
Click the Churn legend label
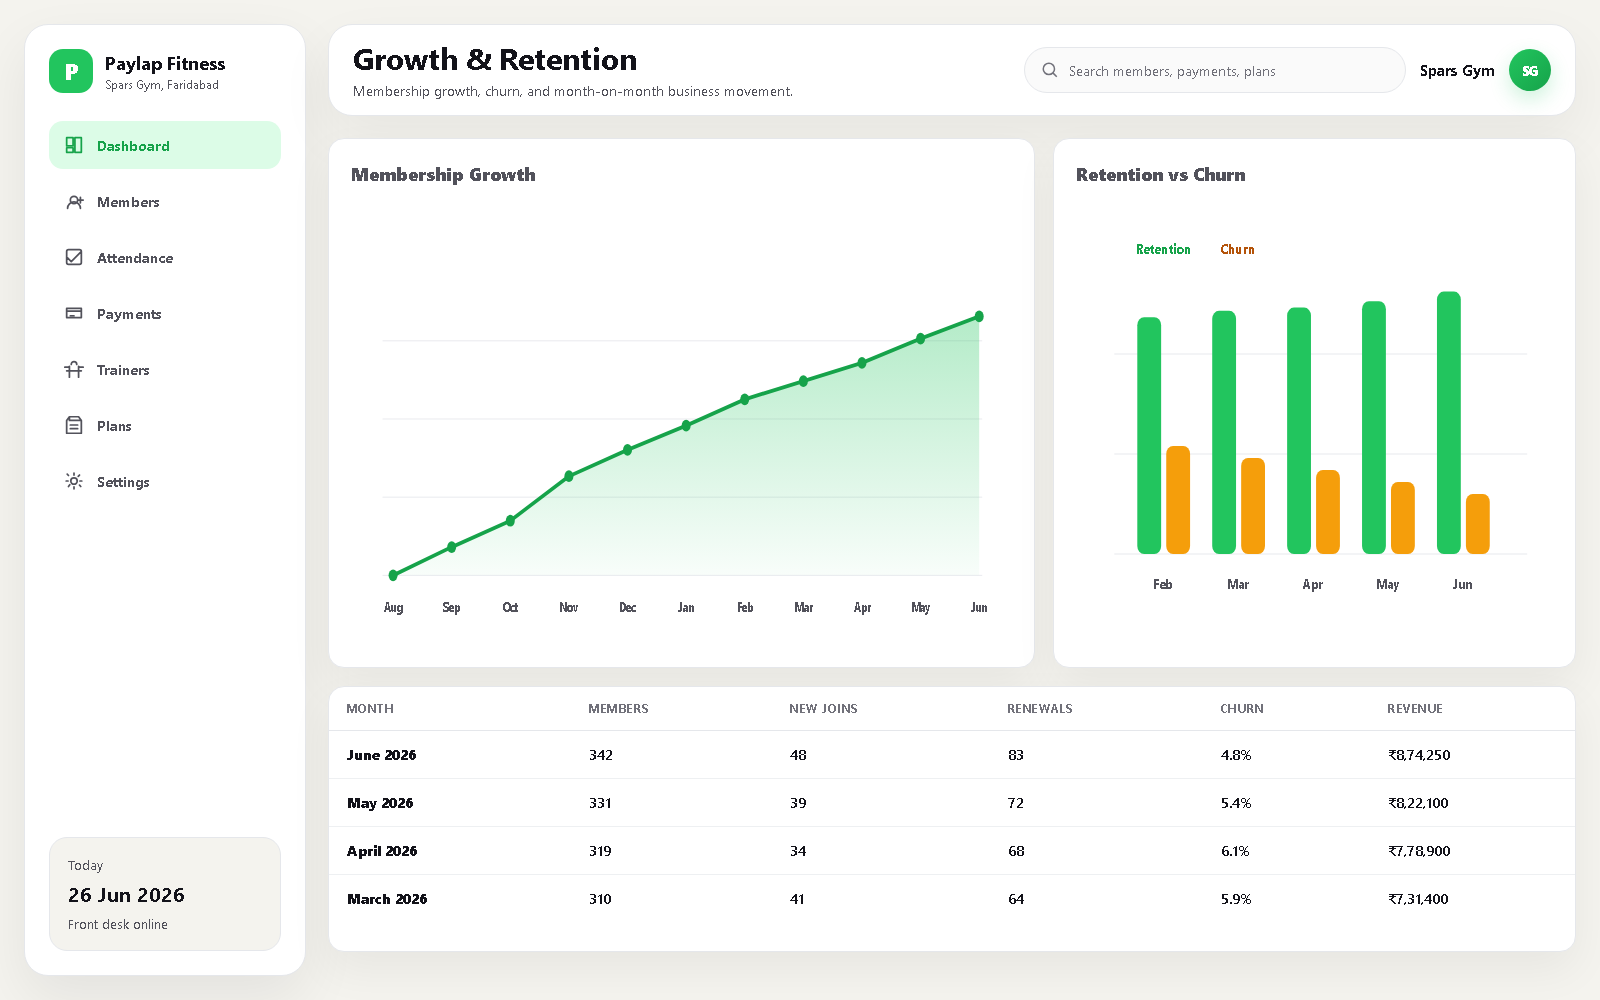pos(1237,249)
